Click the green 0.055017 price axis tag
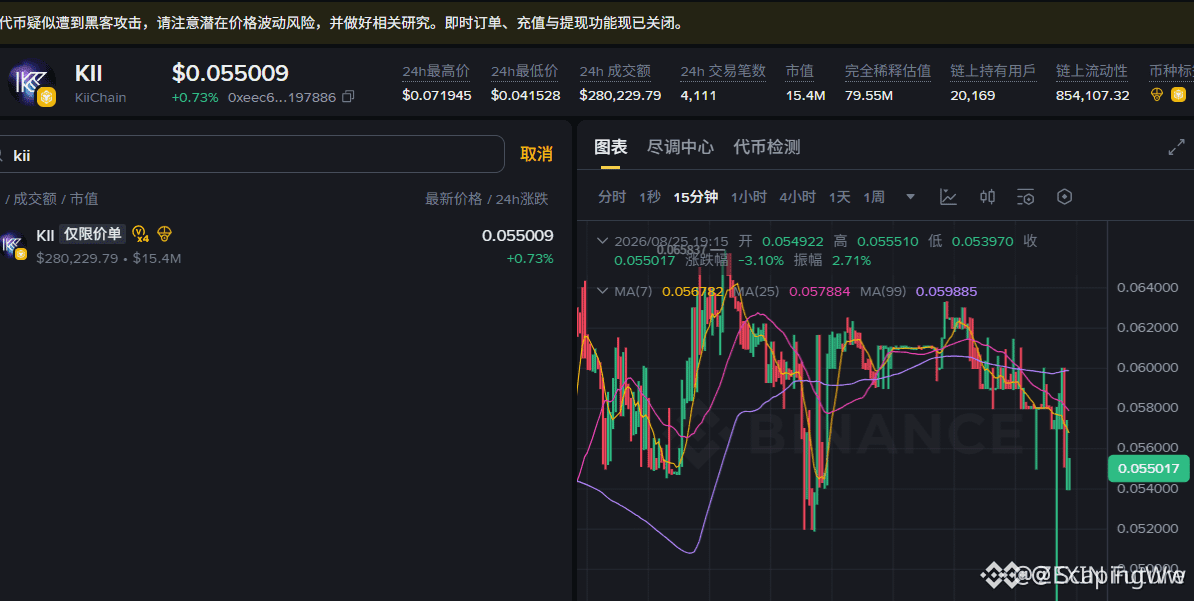1194x601 pixels. pos(1150,468)
